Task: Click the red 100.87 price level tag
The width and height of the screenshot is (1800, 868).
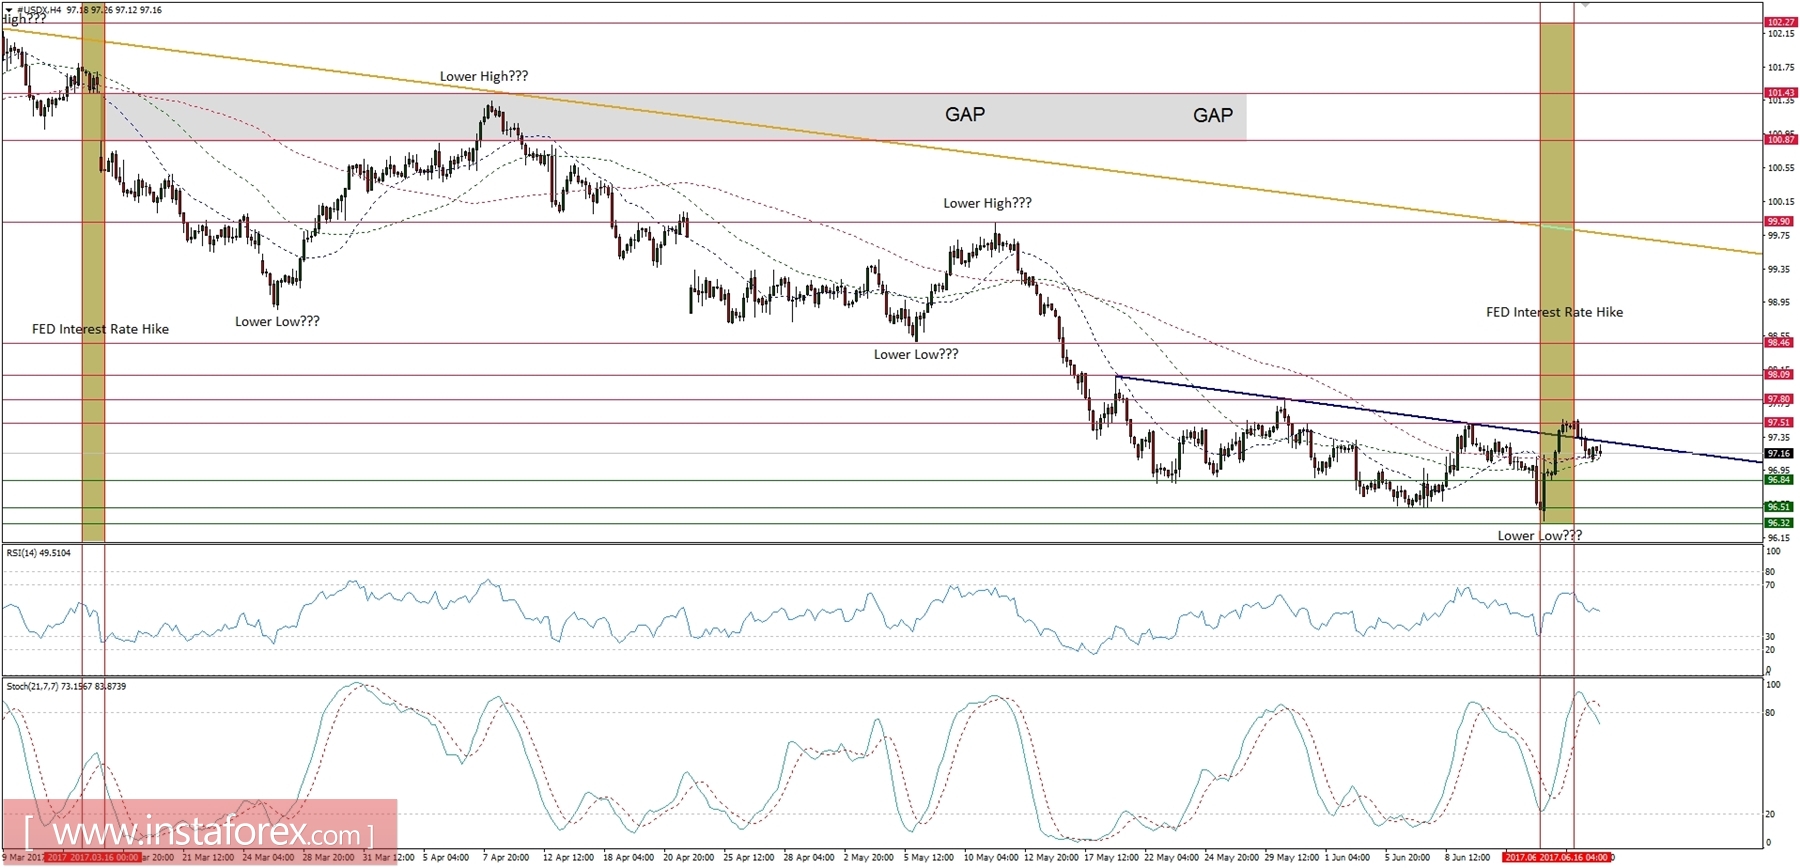Action: click(1780, 140)
